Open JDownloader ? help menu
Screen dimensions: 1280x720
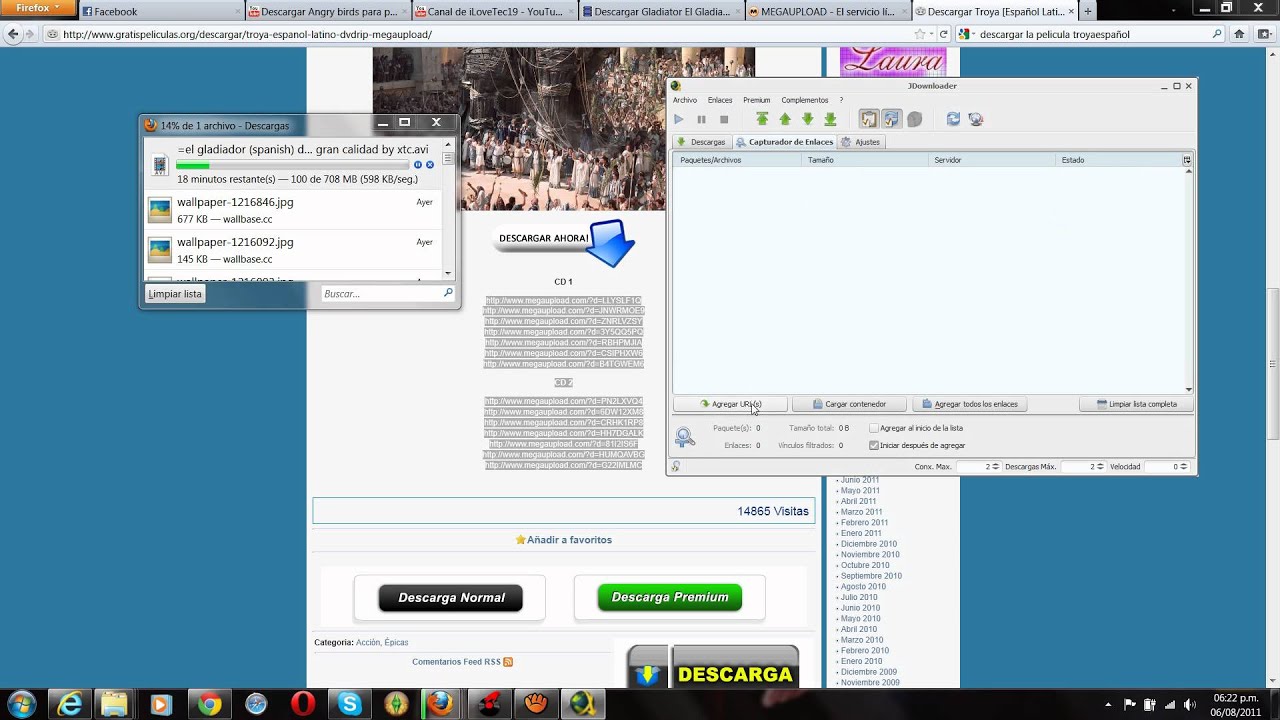pyautogui.click(x=841, y=100)
